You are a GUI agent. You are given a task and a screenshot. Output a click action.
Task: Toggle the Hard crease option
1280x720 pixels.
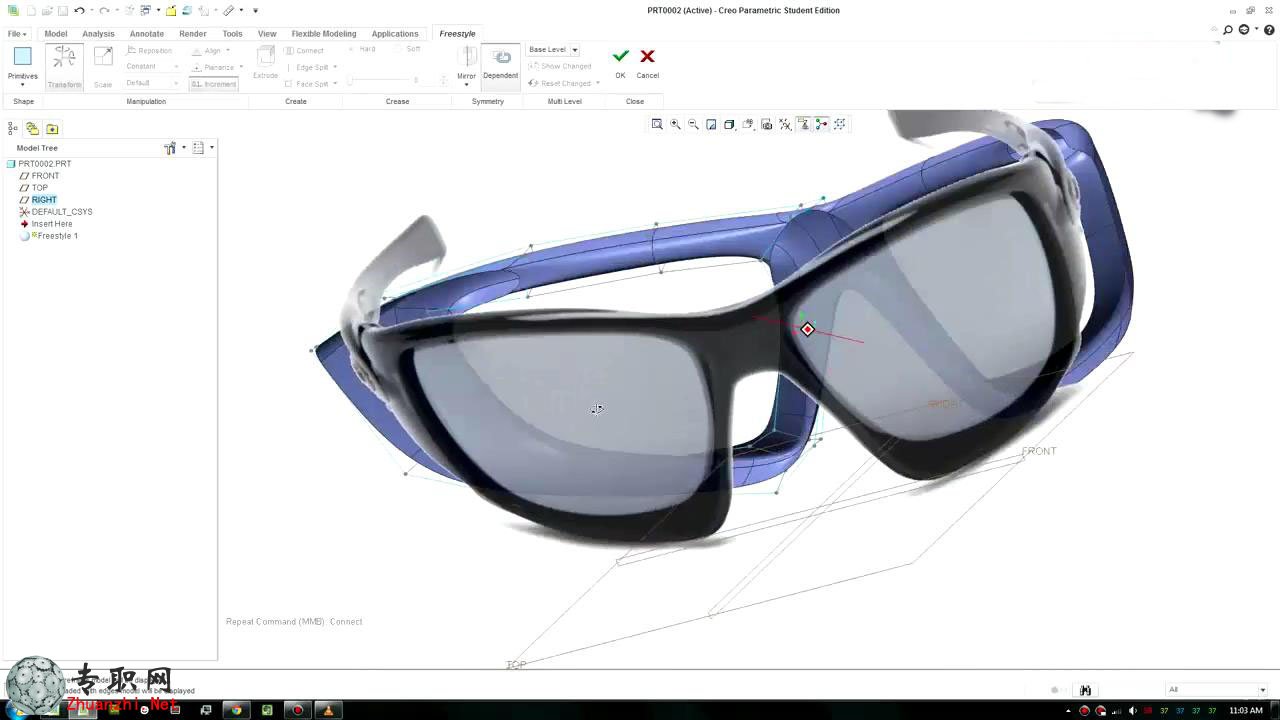[x=362, y=49]
